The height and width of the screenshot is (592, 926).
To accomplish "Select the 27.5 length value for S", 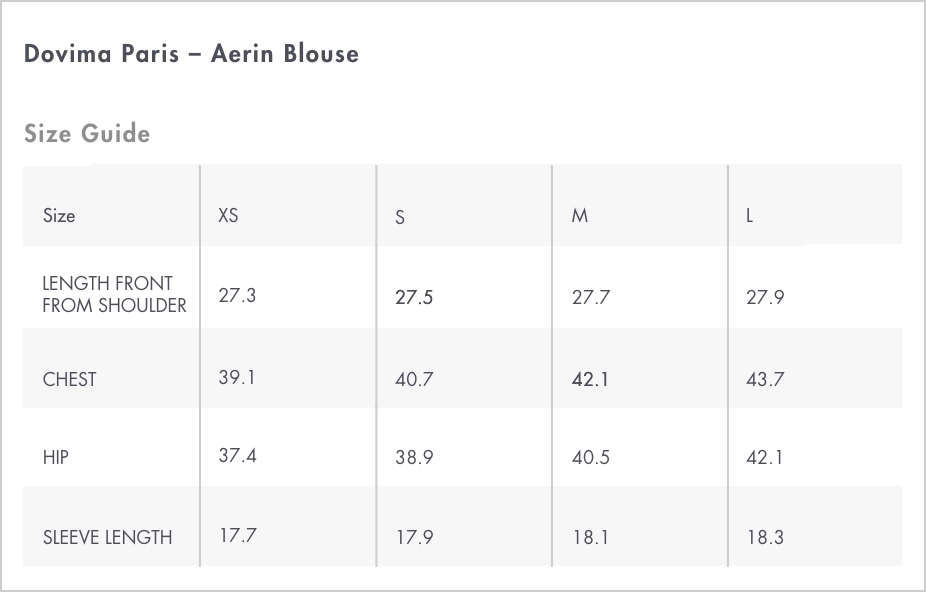I will point(414,297).
